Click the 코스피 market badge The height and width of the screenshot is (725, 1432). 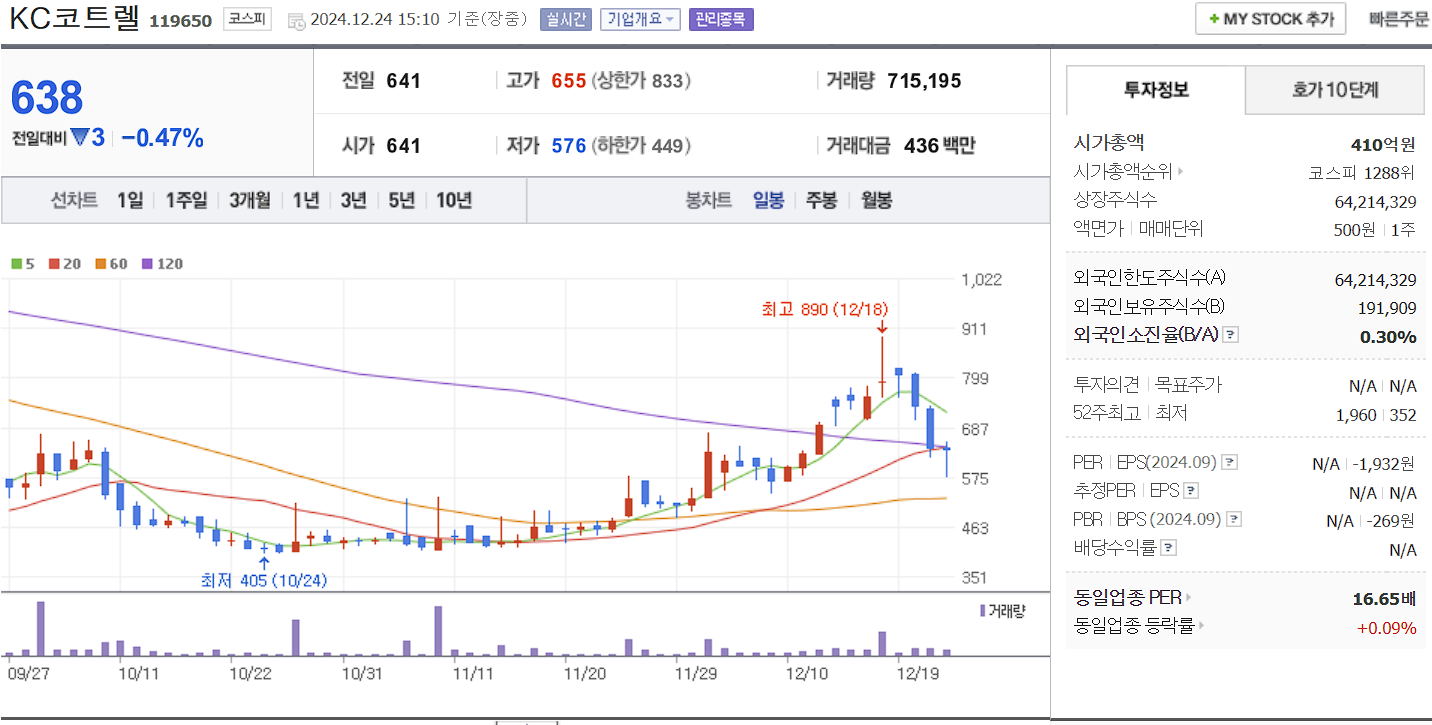247,19
